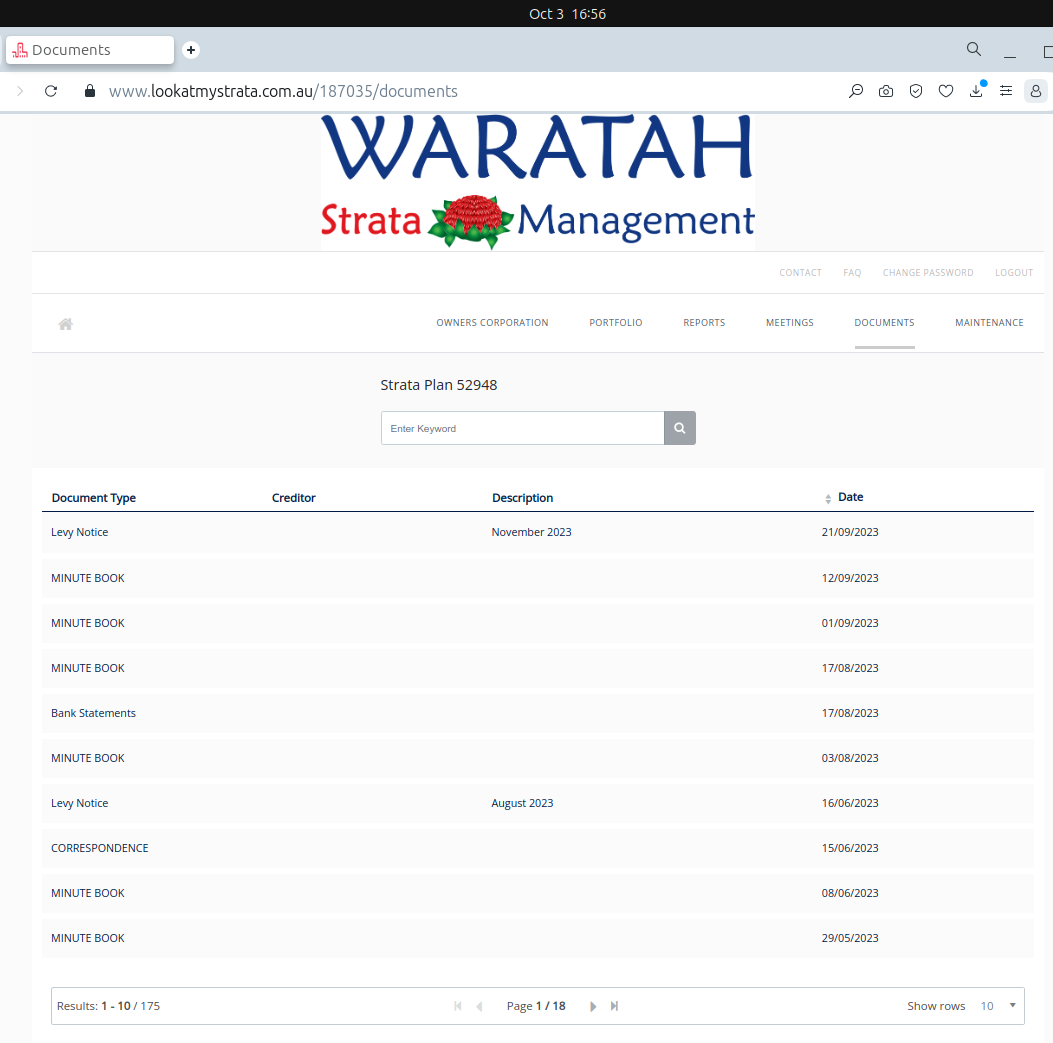Open the Maintenance menu
Image resolution: width=1053 pixels, height=1043 pixels.
[x=989, y=323]
